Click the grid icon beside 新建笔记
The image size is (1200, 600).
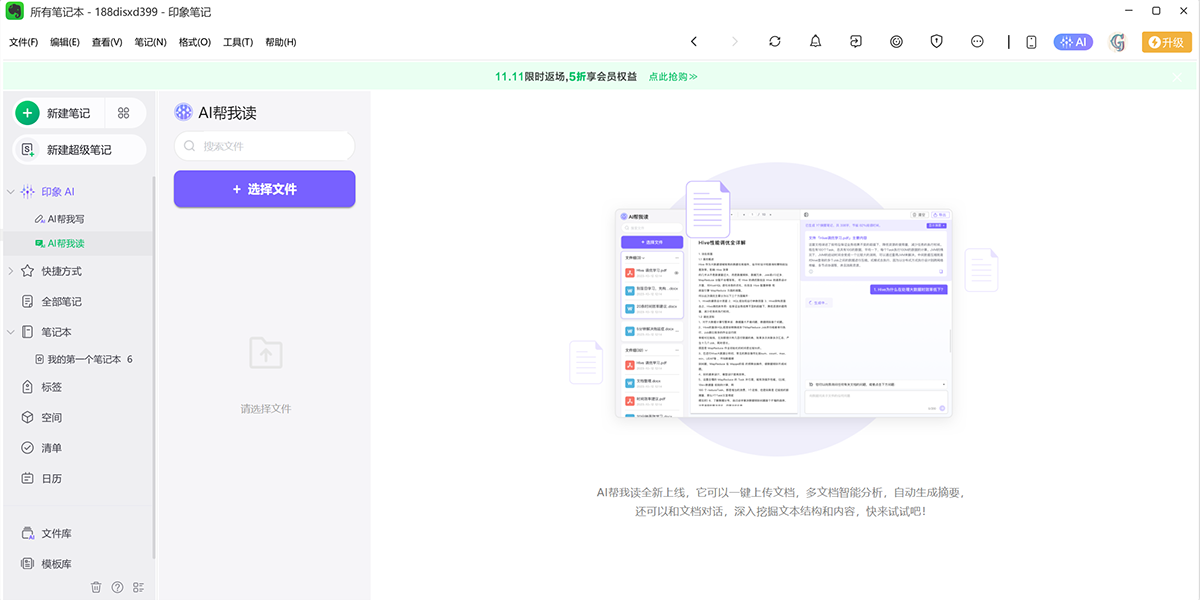(x=124, y=113)
